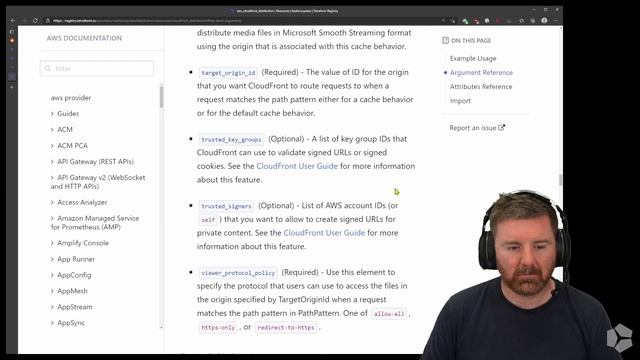The image size is (640, 360).
Task: Jump to the Import section
Action: (x=460, y=101)
